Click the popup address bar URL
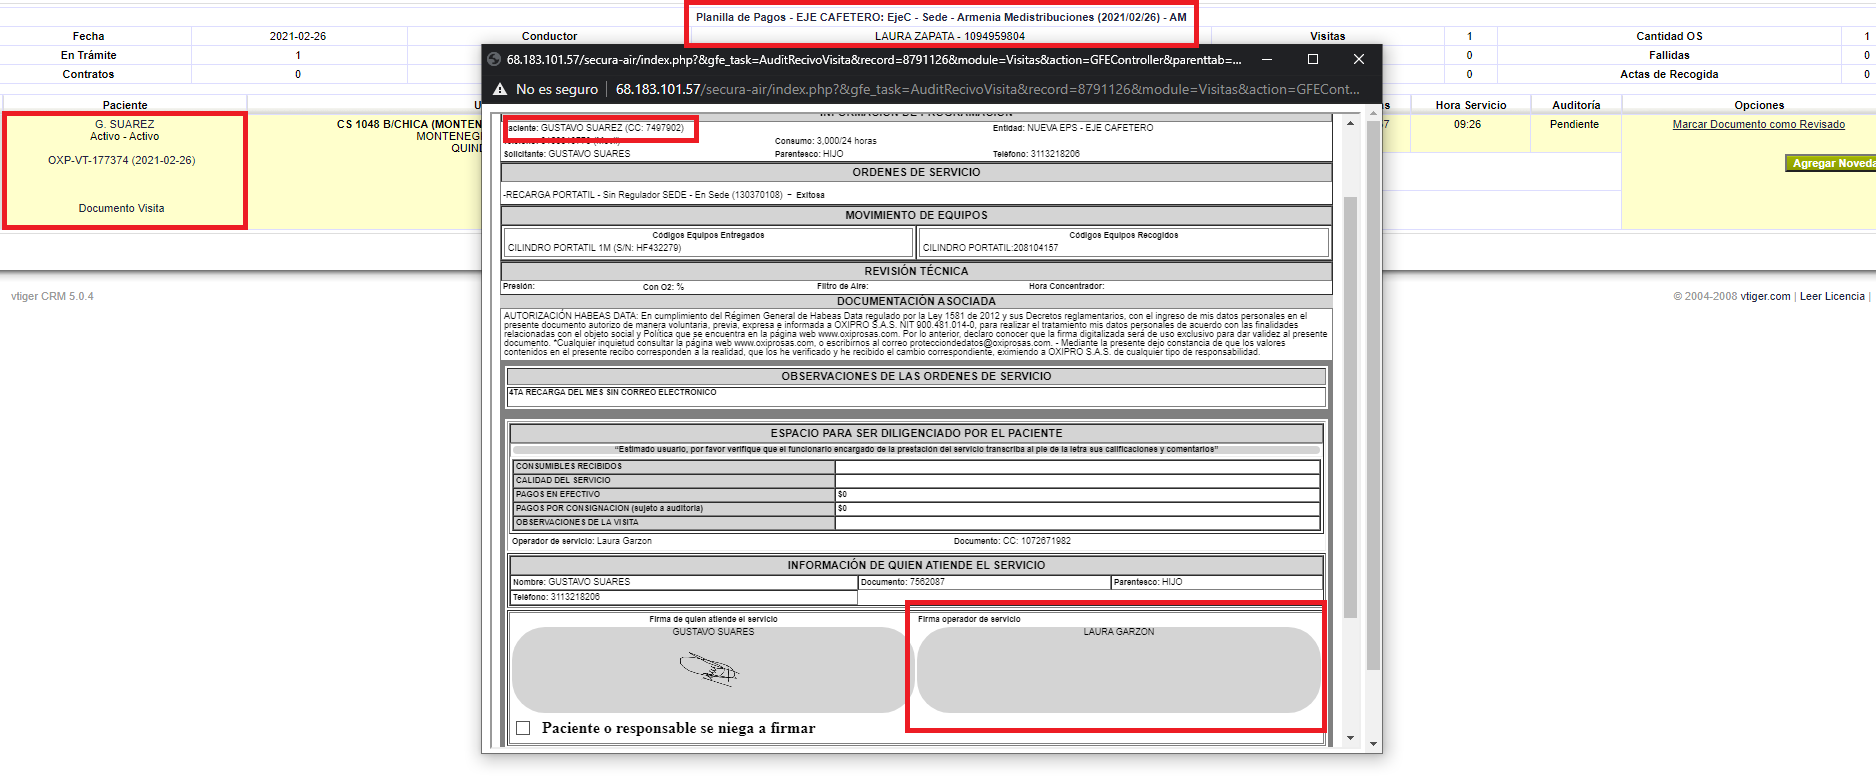Viewport: 1876px width, 779px height. (x=987, y=89)
